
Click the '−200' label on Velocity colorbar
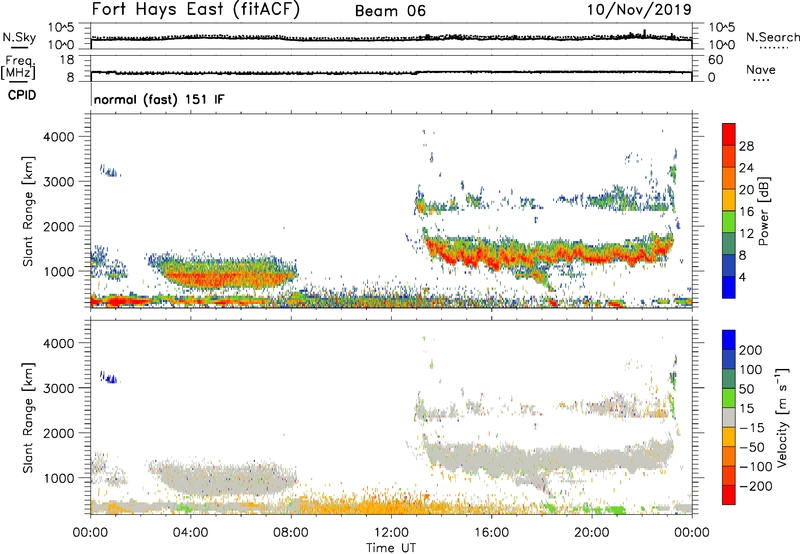(x=755, y=486)
